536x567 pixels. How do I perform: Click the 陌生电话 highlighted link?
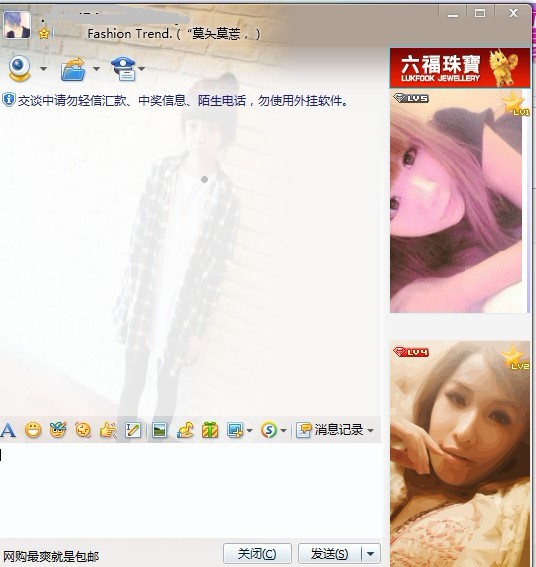[222, 101]
